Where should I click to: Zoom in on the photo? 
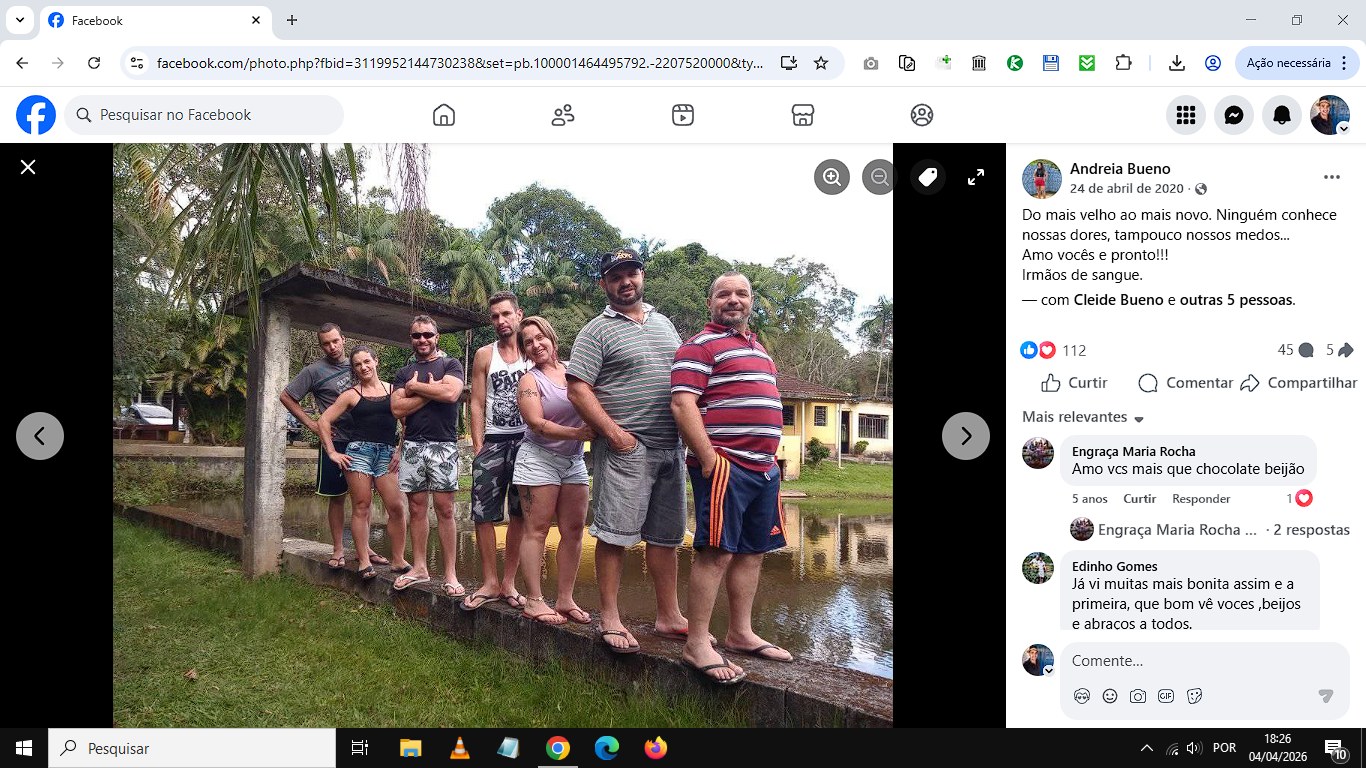[831, 177]
